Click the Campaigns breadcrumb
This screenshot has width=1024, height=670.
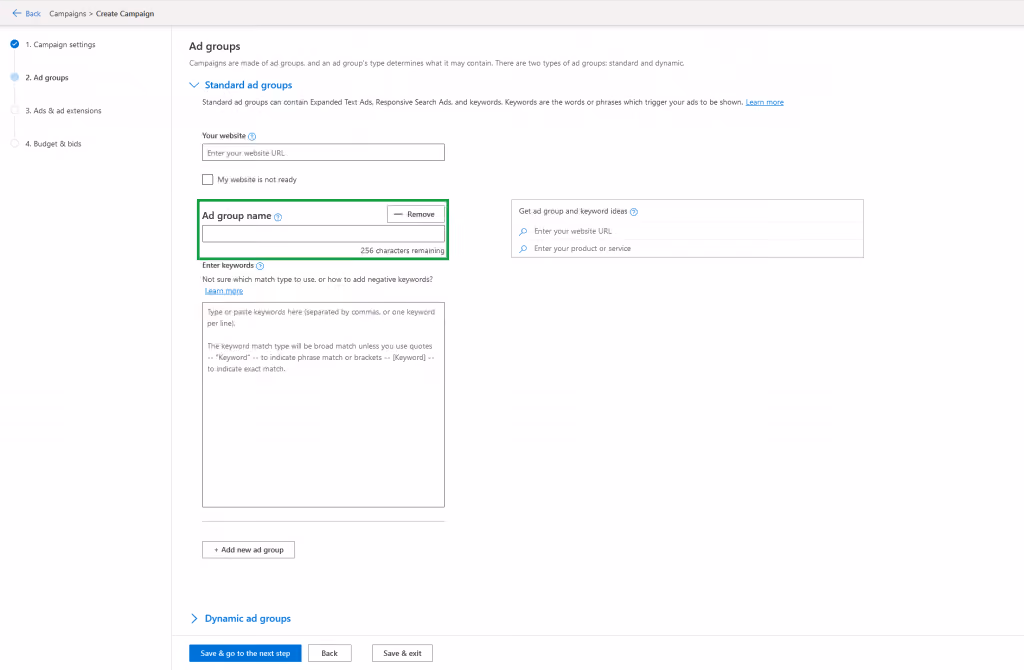tap(67, 14)
